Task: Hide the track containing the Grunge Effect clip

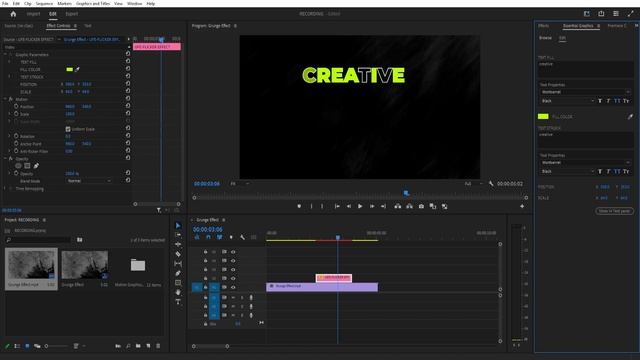Action: click(233, 287)
